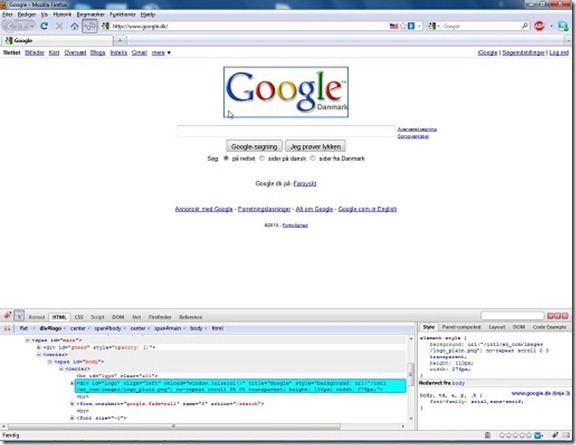
Task: Select the 'på nettet' radio button
Action: (x=226, y=158)
